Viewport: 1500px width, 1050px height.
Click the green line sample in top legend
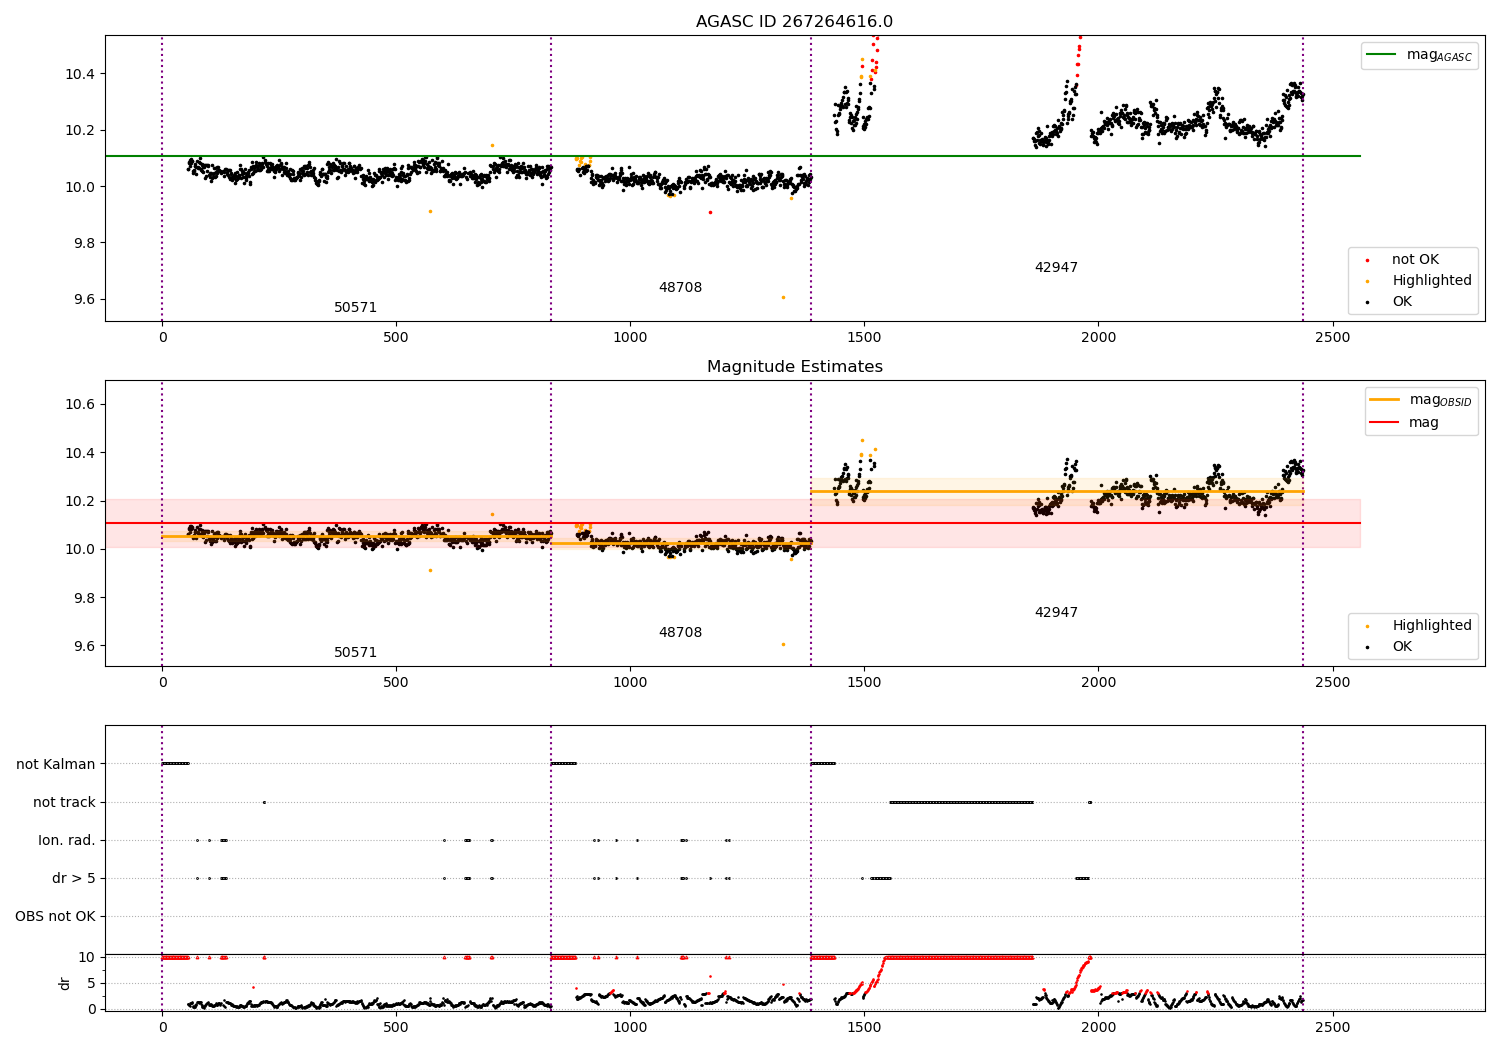(x=1382, y=55)
